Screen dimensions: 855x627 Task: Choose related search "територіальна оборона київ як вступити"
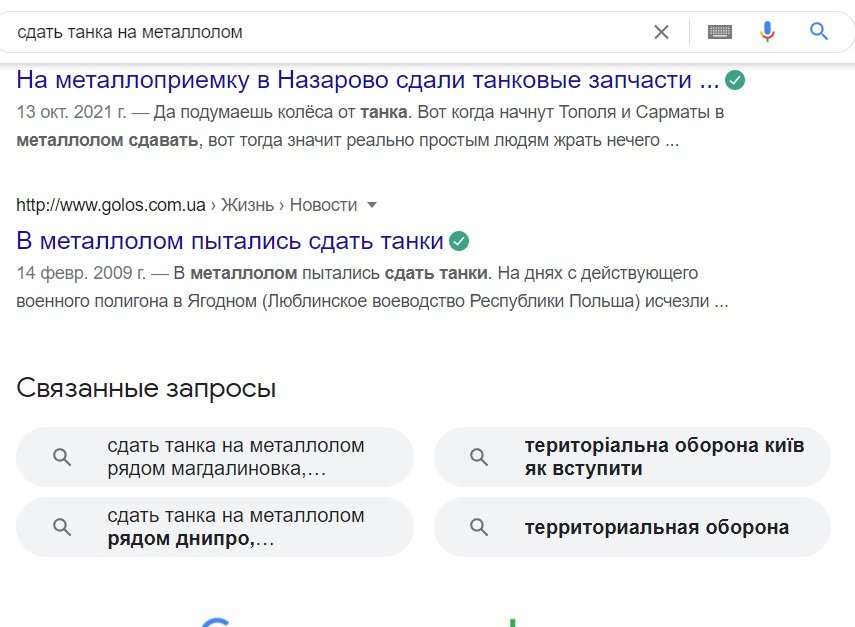(x=664, y=457)
